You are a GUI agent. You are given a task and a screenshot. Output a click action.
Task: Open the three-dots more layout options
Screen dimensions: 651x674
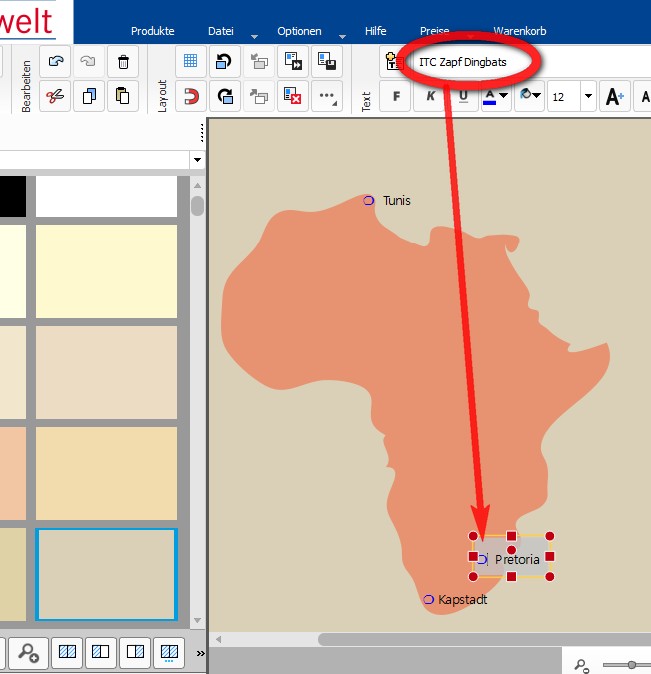(x=326, y=96)
